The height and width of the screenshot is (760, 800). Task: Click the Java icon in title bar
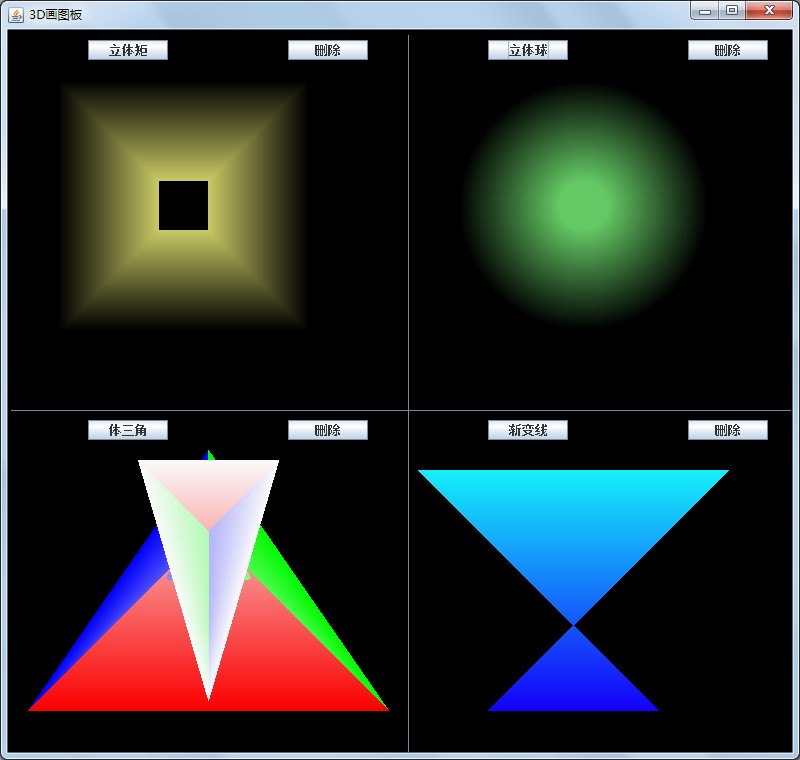pos(16,15)
